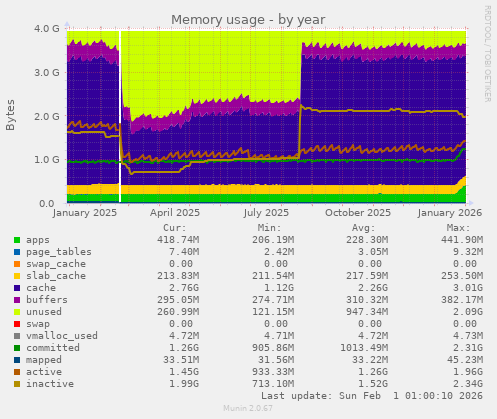Click the active brown legend swatch
Viewport: 497px width, 419px height.
tap(17, 372)
